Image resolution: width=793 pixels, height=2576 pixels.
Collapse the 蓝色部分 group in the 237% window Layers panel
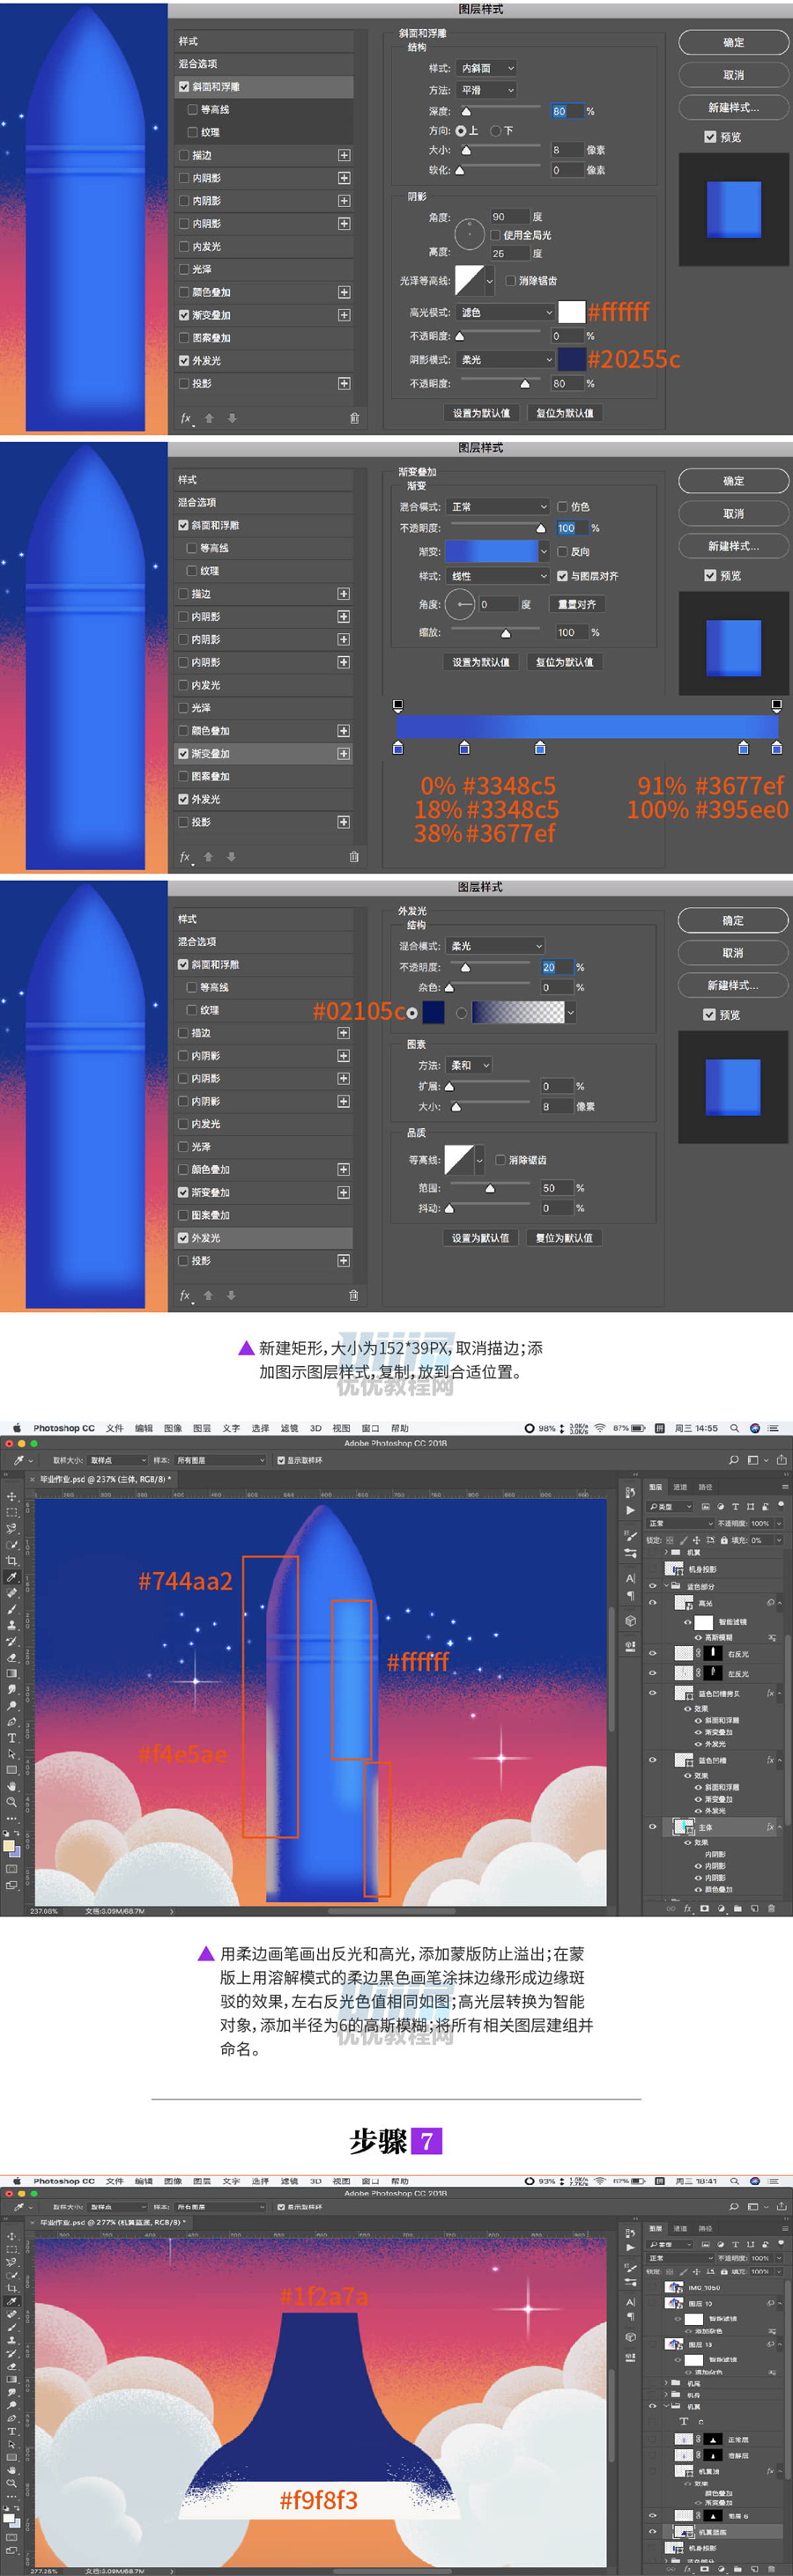666,1586
